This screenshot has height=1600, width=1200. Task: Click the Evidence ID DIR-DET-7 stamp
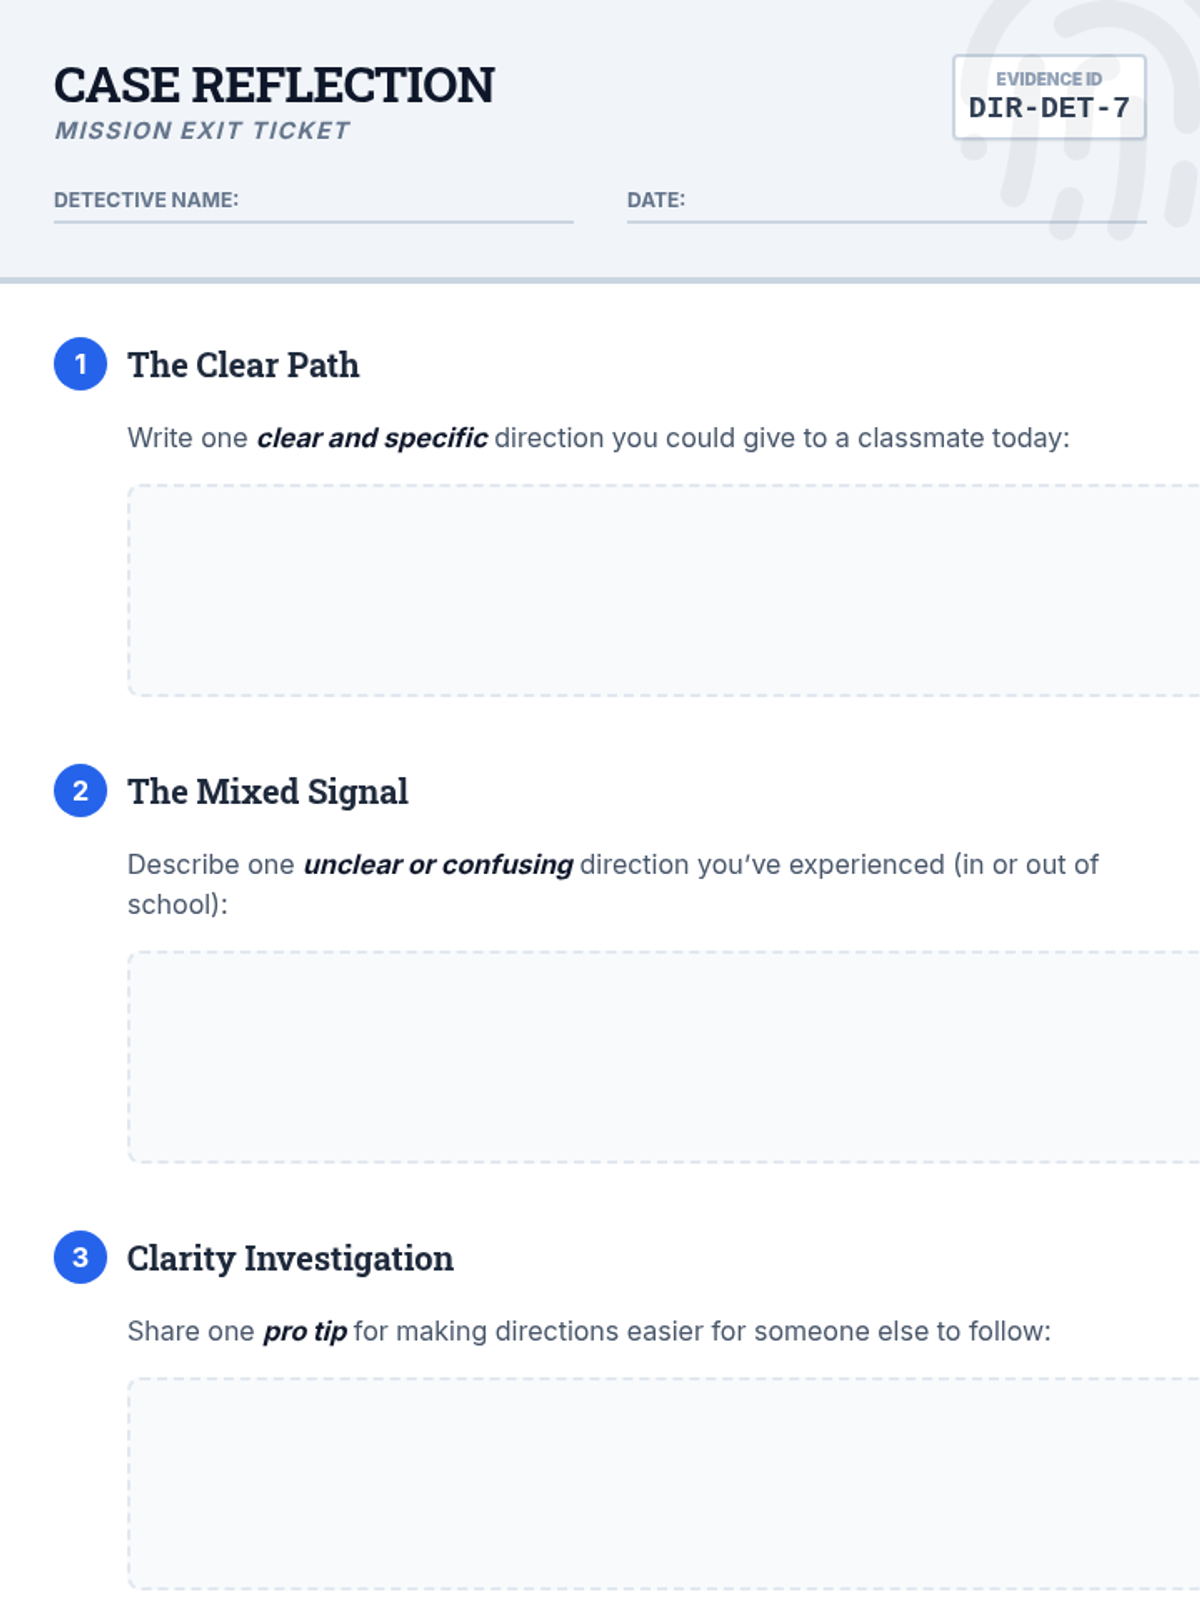point(1049,97)
